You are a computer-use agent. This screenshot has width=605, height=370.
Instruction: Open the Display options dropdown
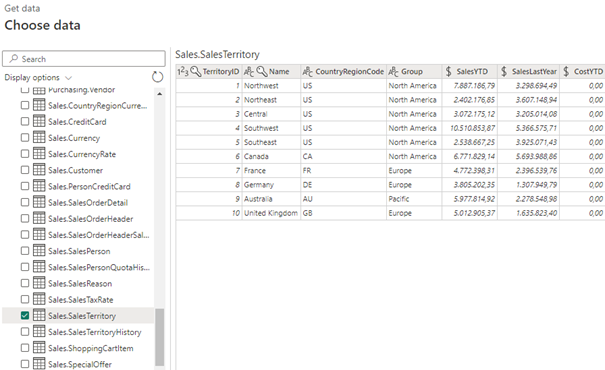tap(38, 78)
